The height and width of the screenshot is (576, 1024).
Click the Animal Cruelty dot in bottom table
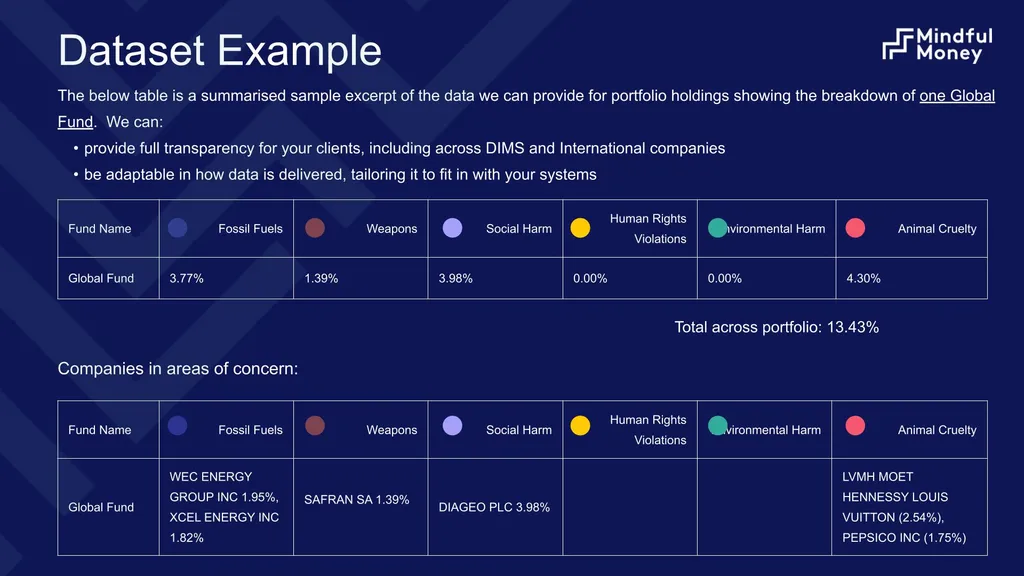click(856, 426)
